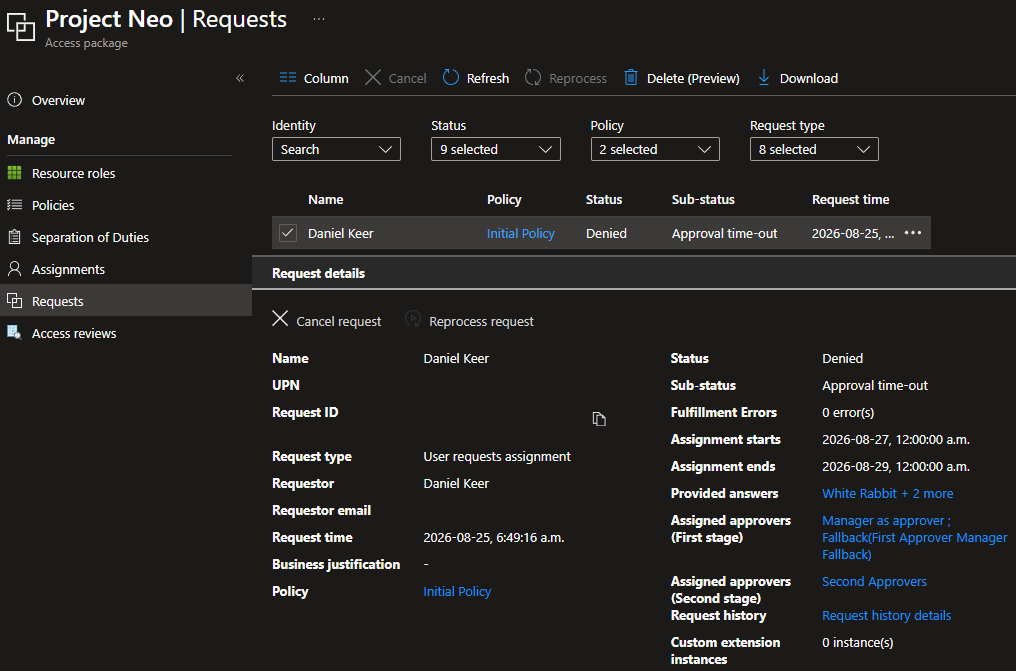The height and width of the screenshot is (671, 1016).
Task: Click the Reprocess icon in toolbar
Action: [x=533, y=78]
